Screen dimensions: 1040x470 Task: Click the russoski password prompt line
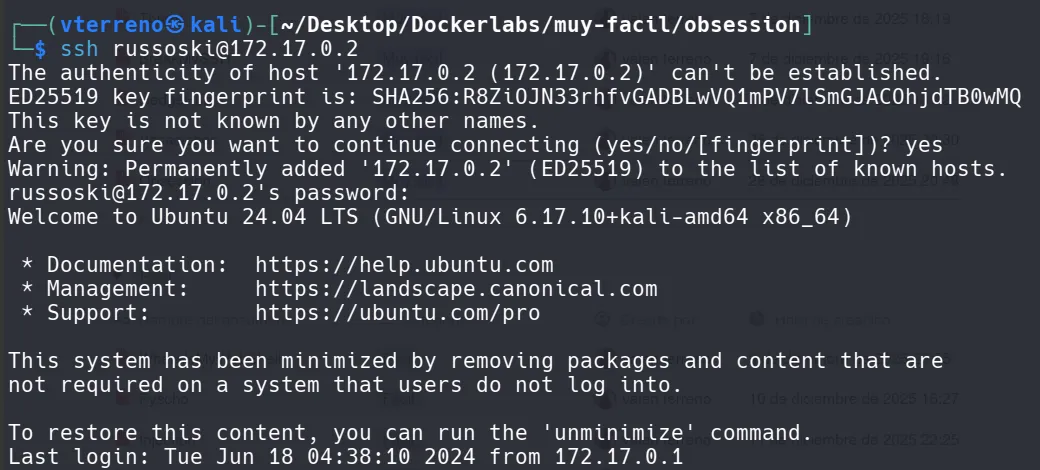208,193
